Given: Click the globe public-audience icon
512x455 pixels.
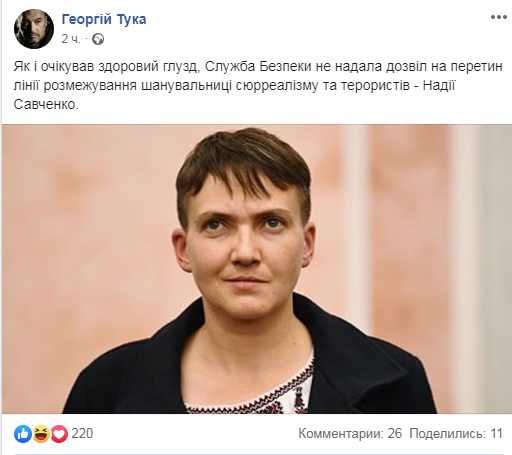Looking at the screenshot, I should [x=98, y=39].
